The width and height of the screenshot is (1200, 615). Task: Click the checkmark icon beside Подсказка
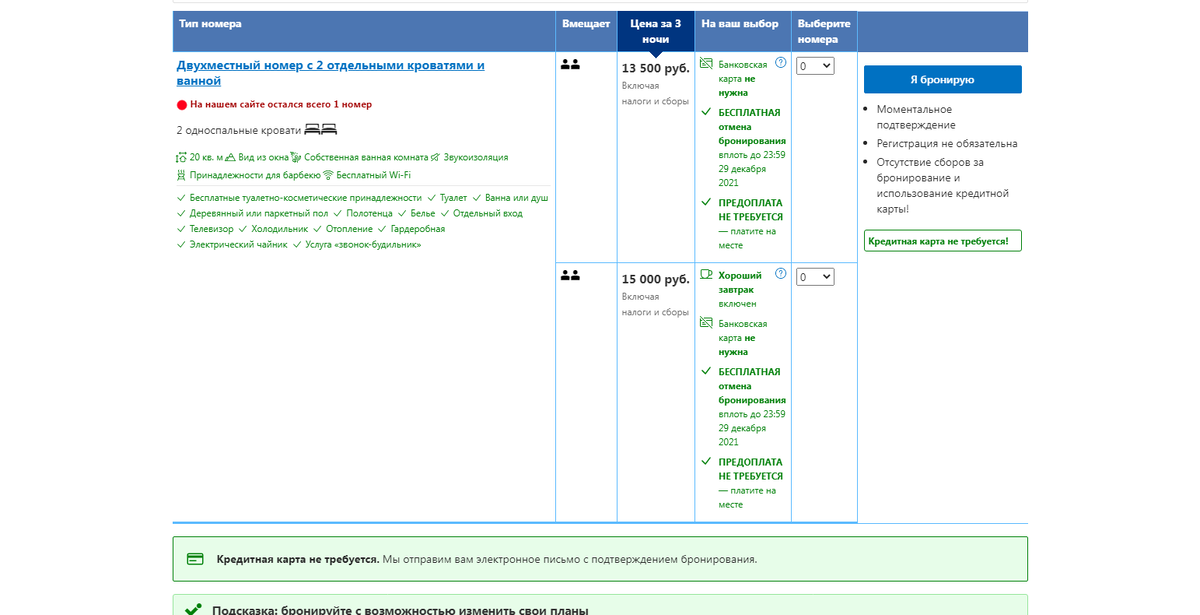click(x=192, y=608)
